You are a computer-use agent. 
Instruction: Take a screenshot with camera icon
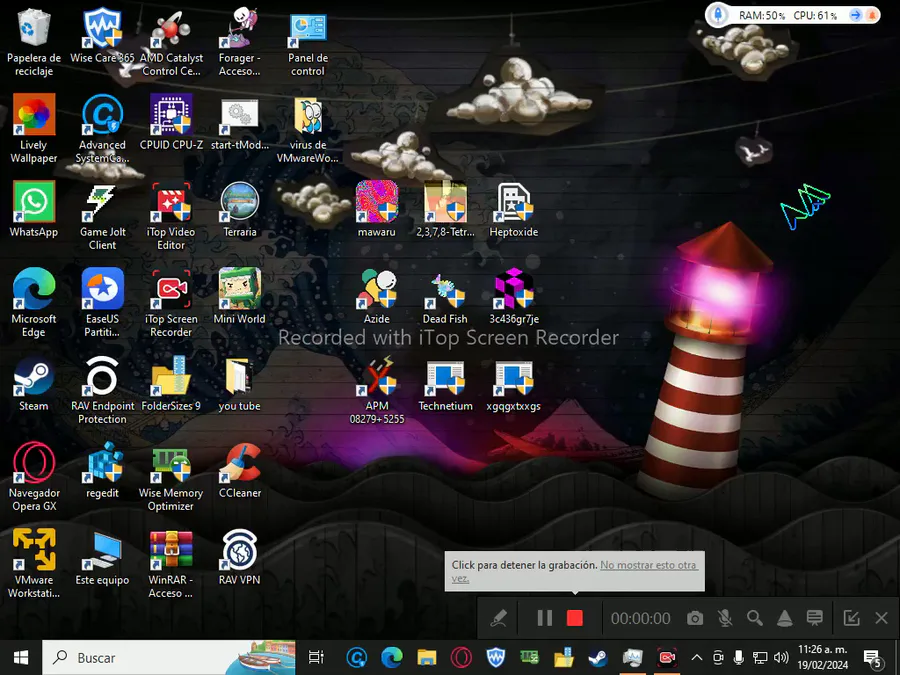pyautogui.click(x=695, y=618)
